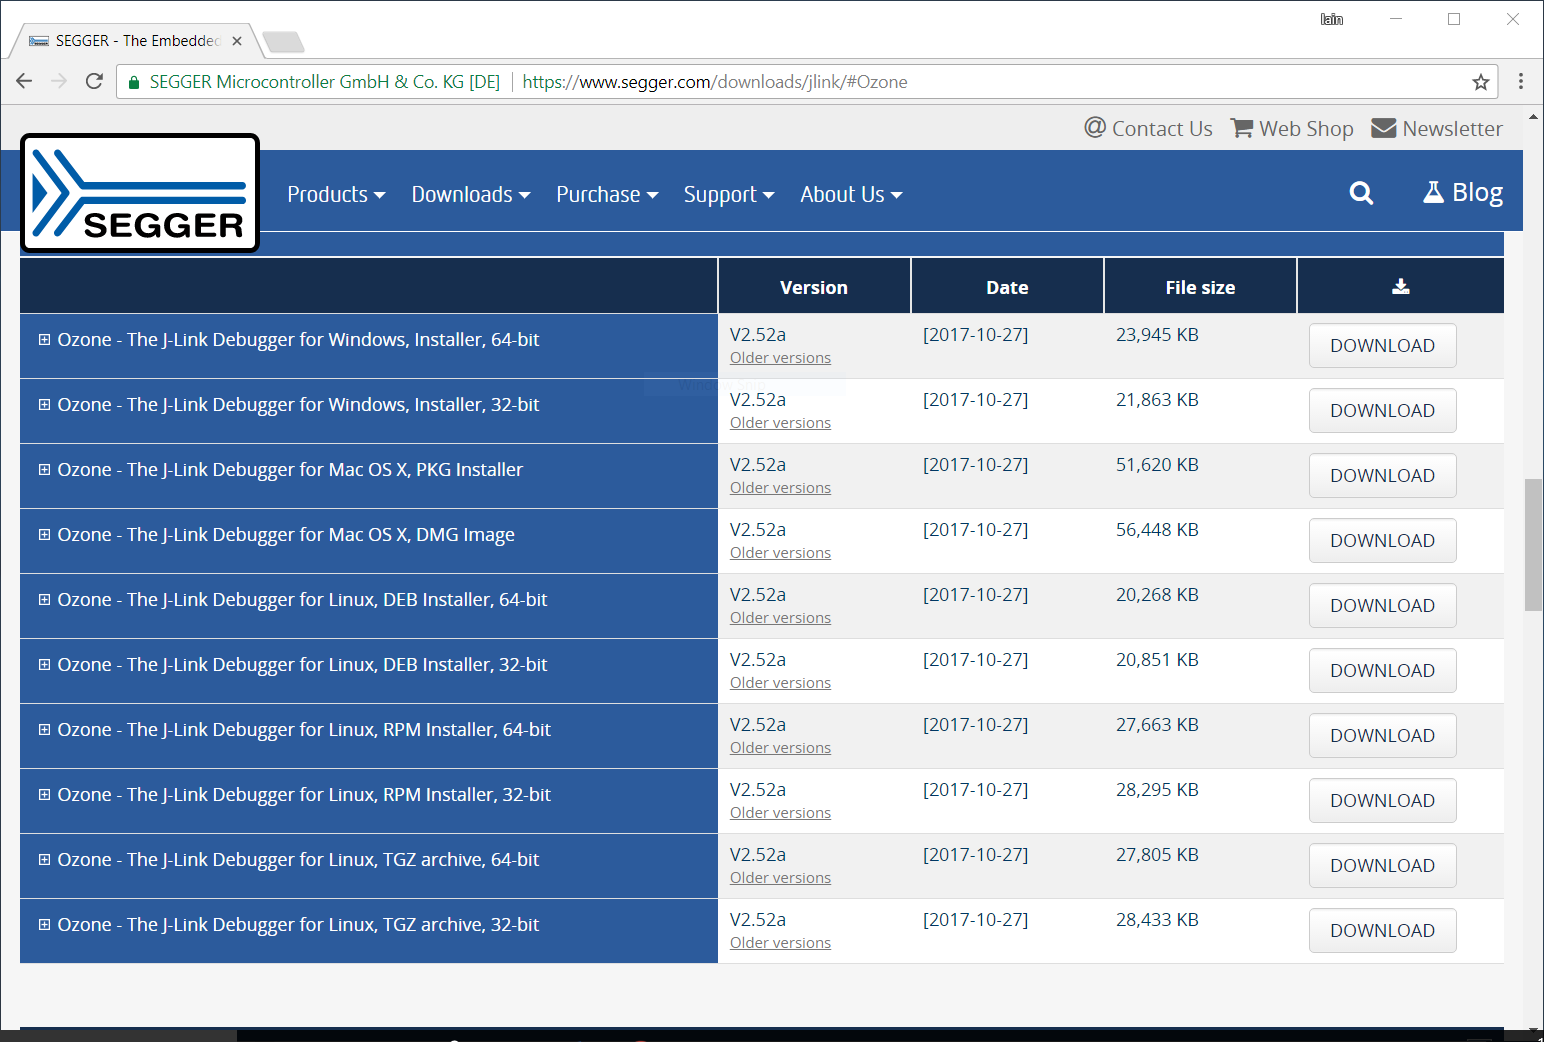The image size is (1544, 1042).
Task: Expand Ozone Windows Installer 64-bit row
Action: 44,340
